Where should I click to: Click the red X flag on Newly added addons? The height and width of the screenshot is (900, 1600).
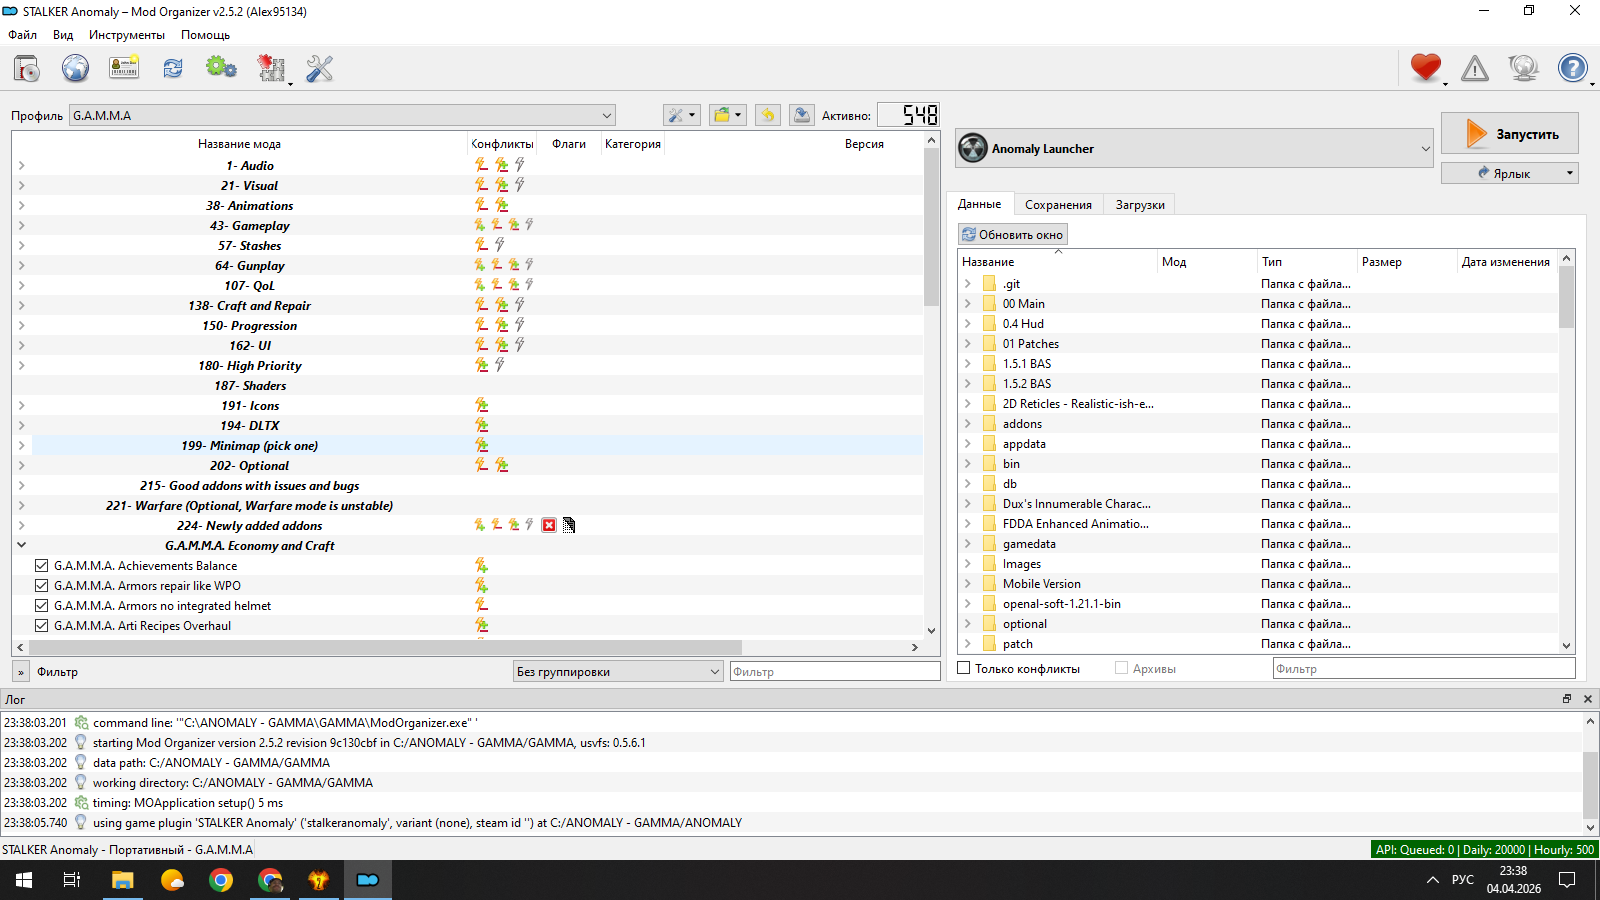[549, 525]
